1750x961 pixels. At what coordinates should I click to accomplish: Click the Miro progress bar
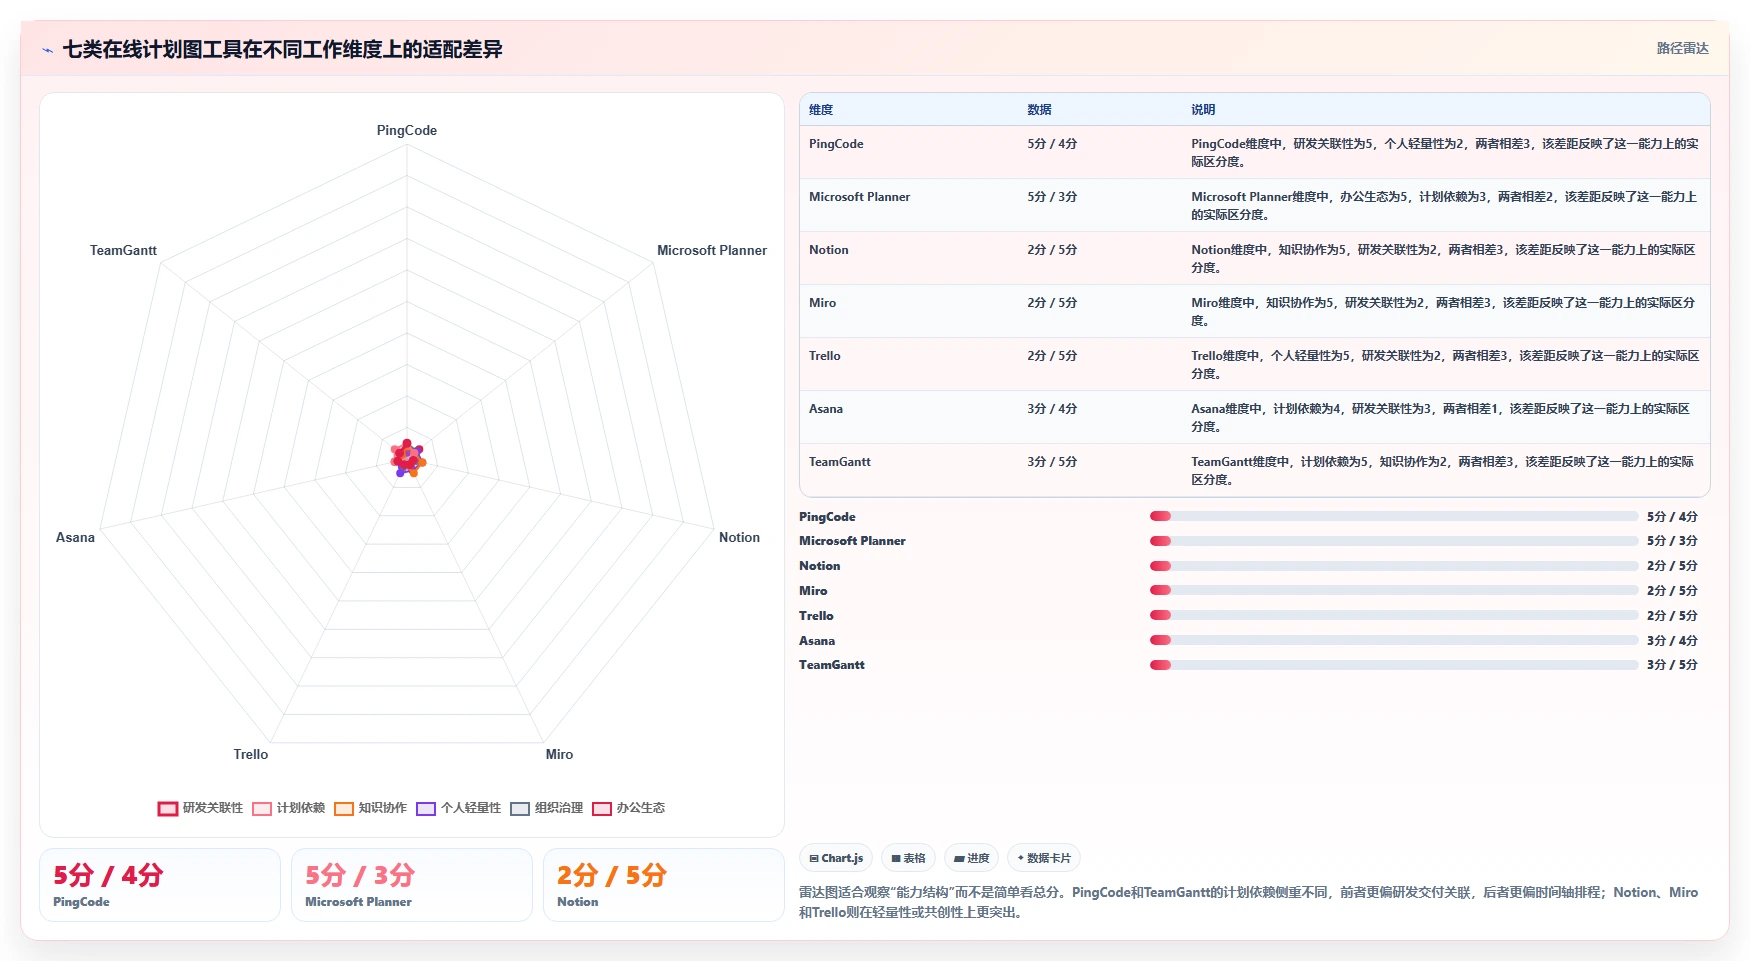tap(1394, 590)
